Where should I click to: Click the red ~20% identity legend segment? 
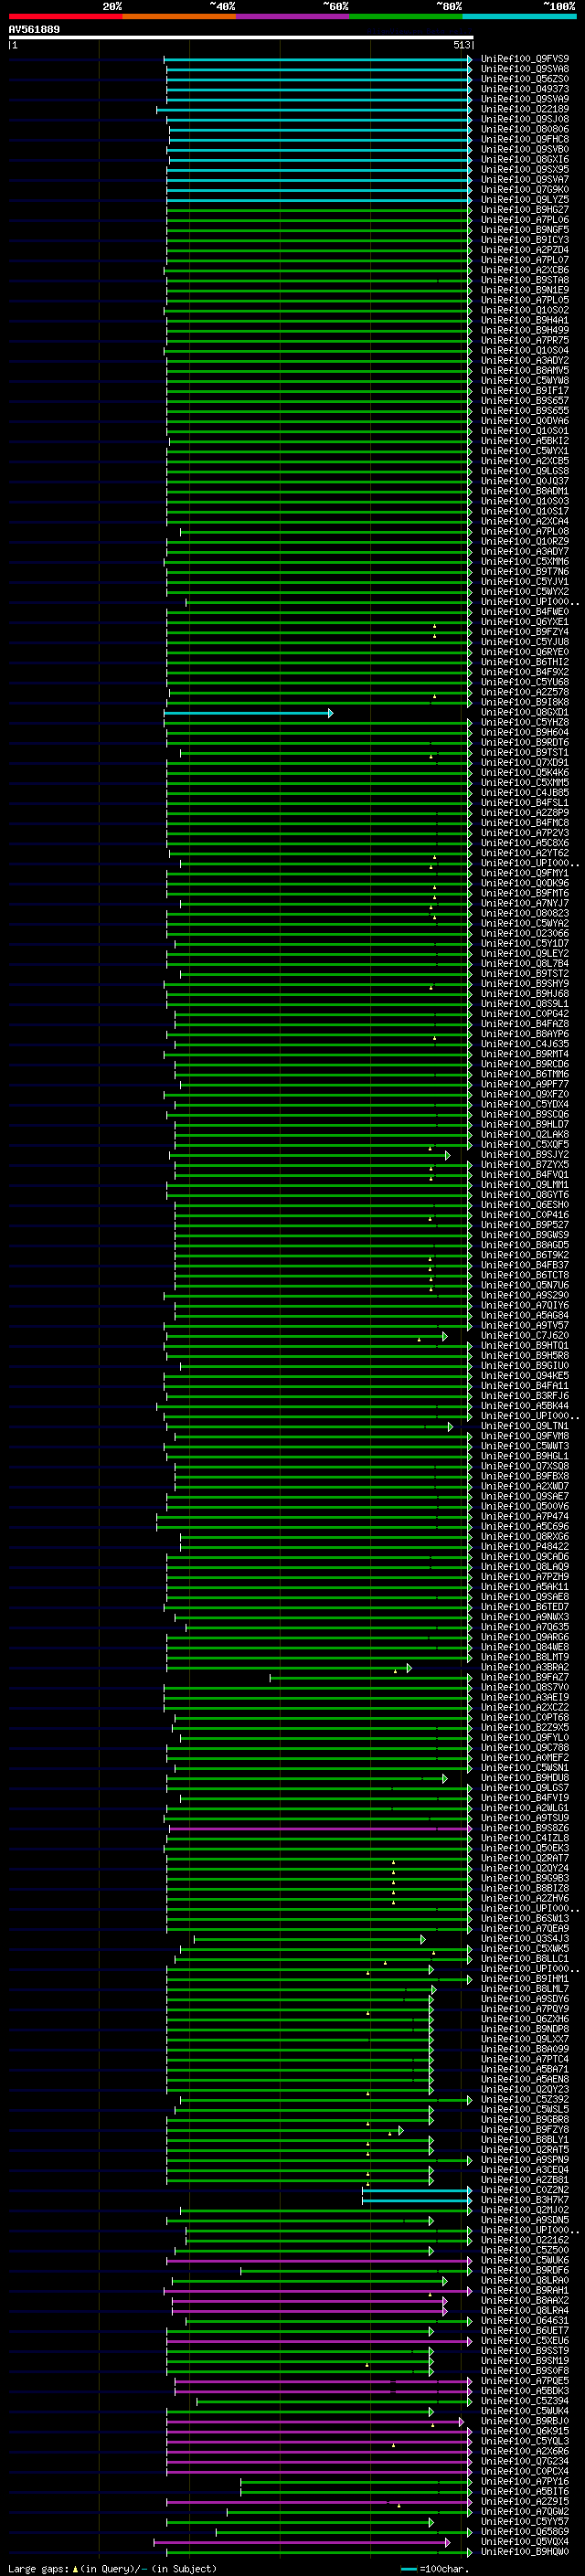click(x=65, y=16)
